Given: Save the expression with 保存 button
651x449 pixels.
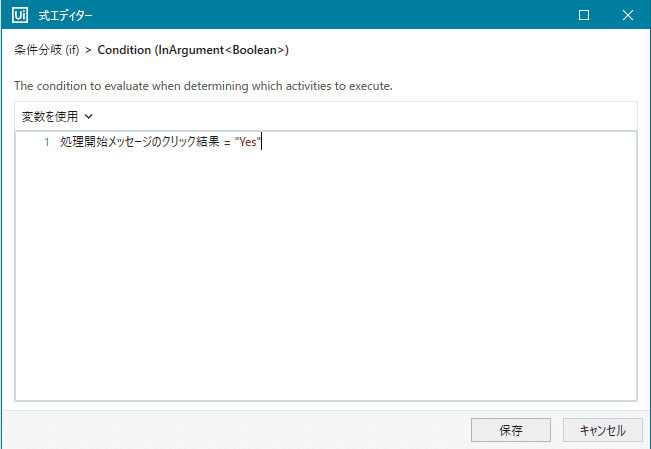Looking at the screenshot, I should coord(511,430).
